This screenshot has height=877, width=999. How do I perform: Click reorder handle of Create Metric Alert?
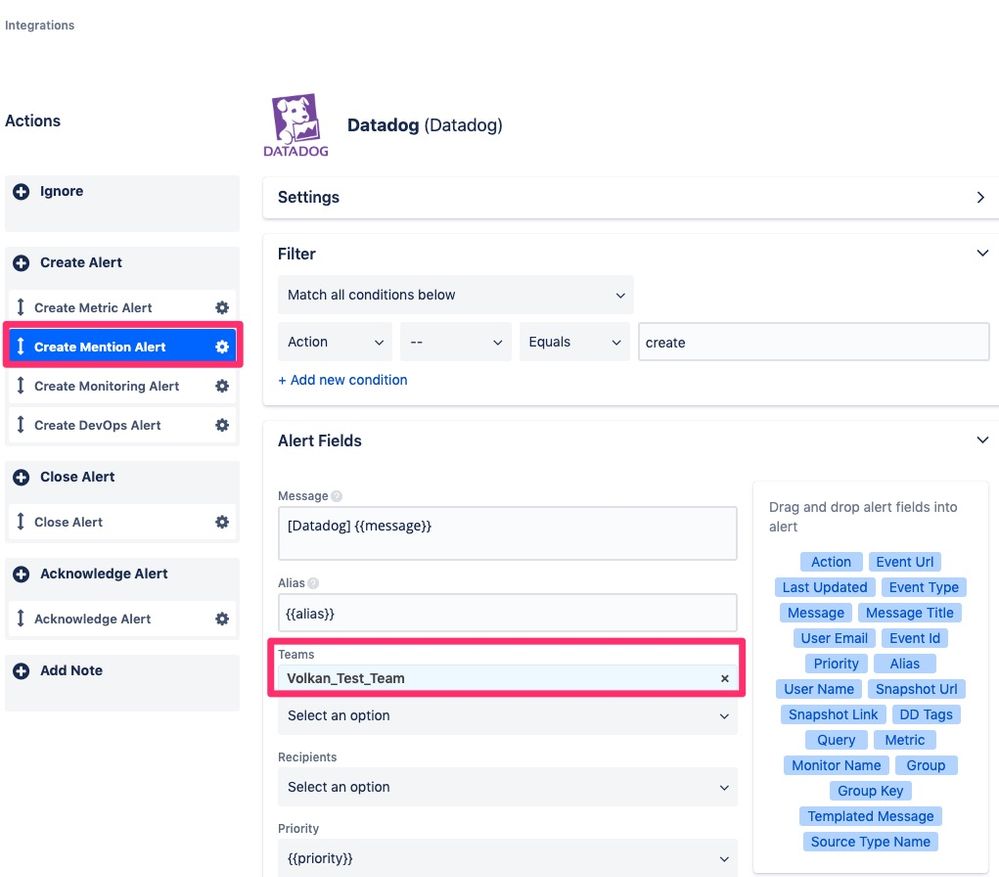(x=20, y=307)
